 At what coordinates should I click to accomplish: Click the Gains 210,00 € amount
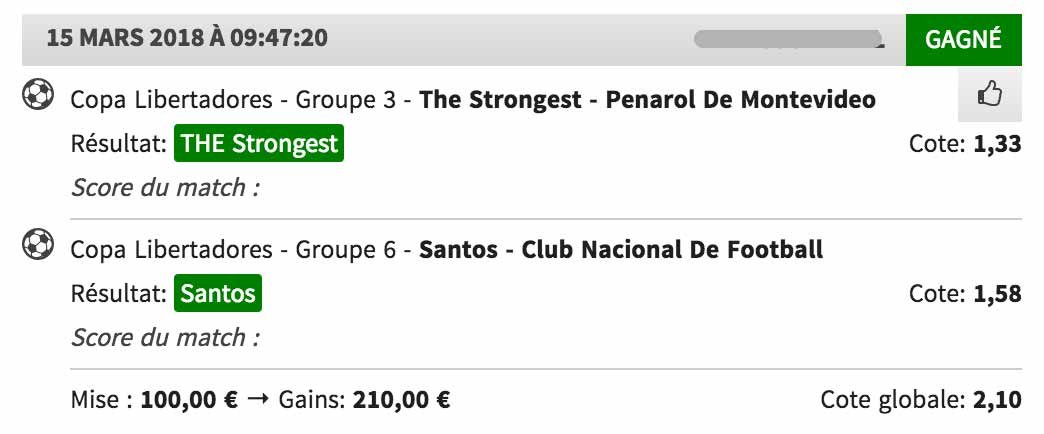pyautogui.click(x=401, y=400)
